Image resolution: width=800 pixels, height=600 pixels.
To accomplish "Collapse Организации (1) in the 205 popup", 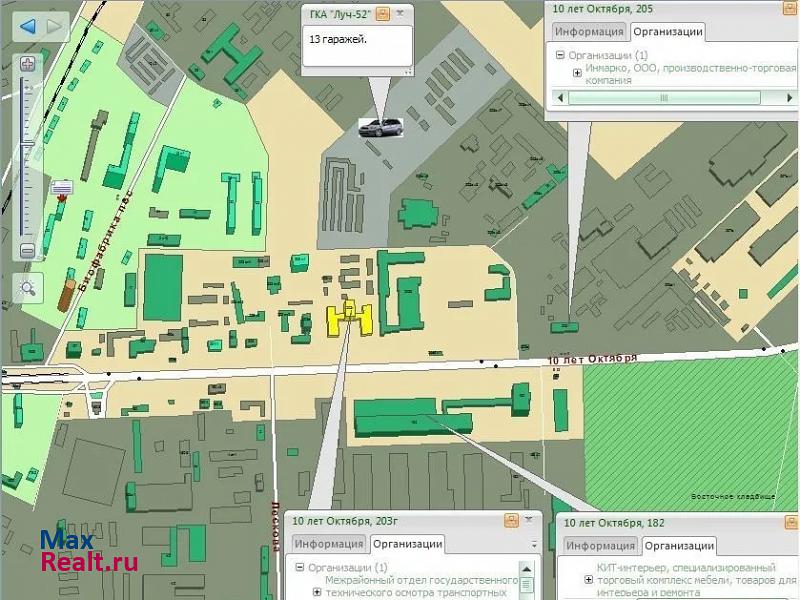I will 560,56.
